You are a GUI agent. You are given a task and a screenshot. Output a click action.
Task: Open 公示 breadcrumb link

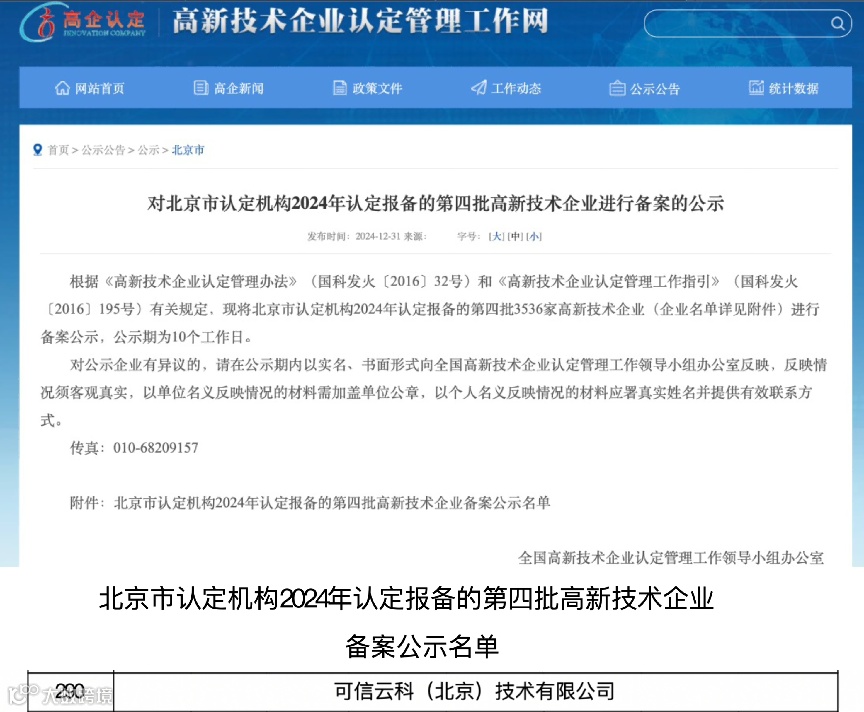tap(149, 150)
